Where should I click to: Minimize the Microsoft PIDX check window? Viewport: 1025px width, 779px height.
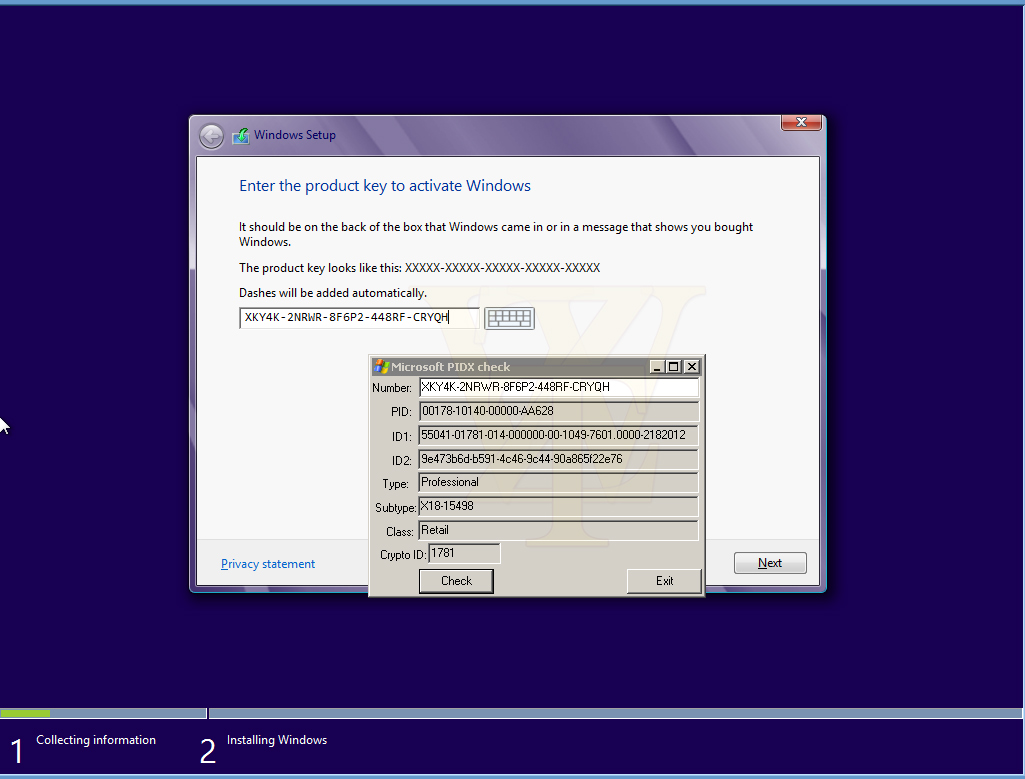pos(657,367)
